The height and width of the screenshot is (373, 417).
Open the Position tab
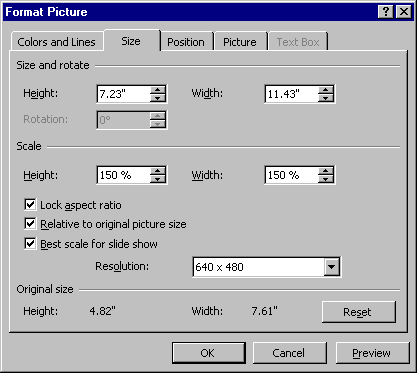pyautogui.click(x=186, y=42)
